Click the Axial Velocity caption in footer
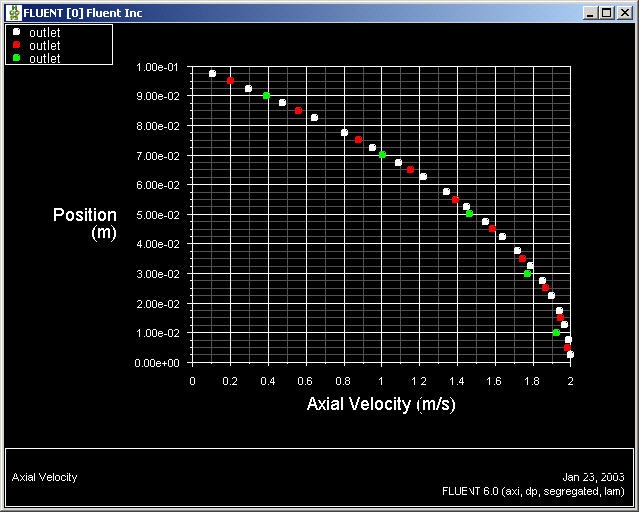 pyautogui.click(x=44, y=477)
